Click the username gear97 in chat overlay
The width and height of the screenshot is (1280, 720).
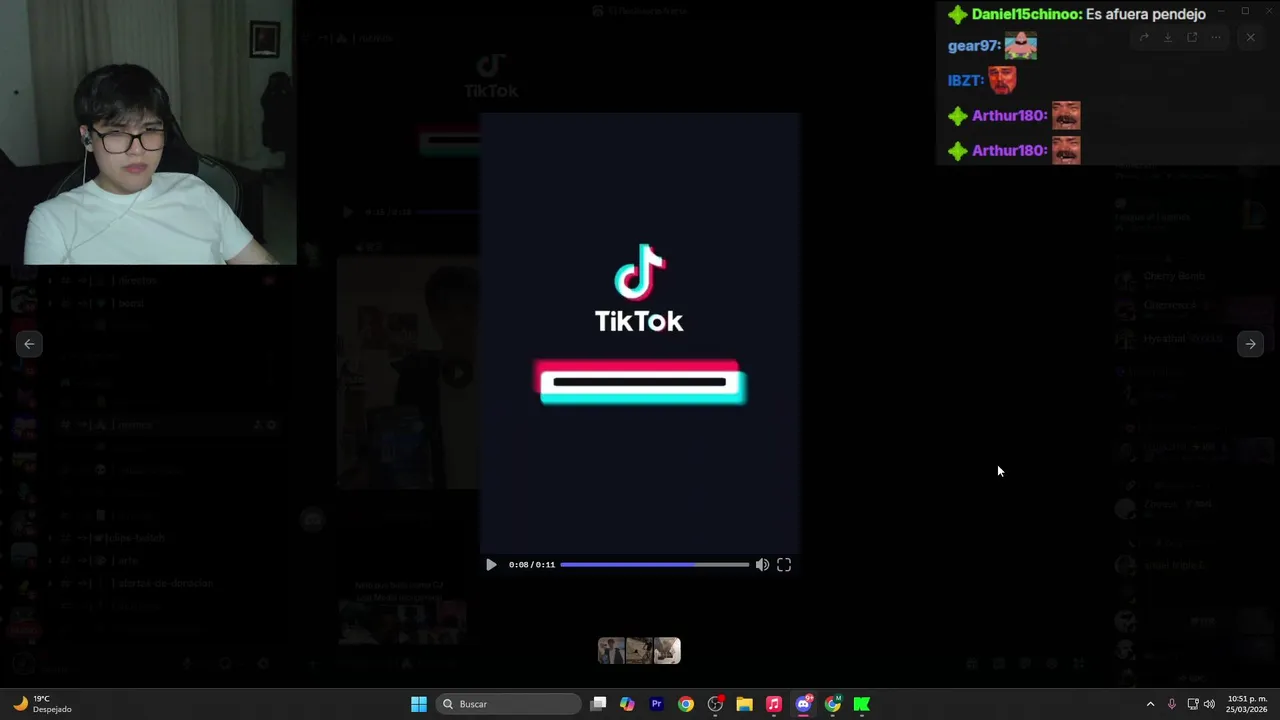tap(974, 46)
